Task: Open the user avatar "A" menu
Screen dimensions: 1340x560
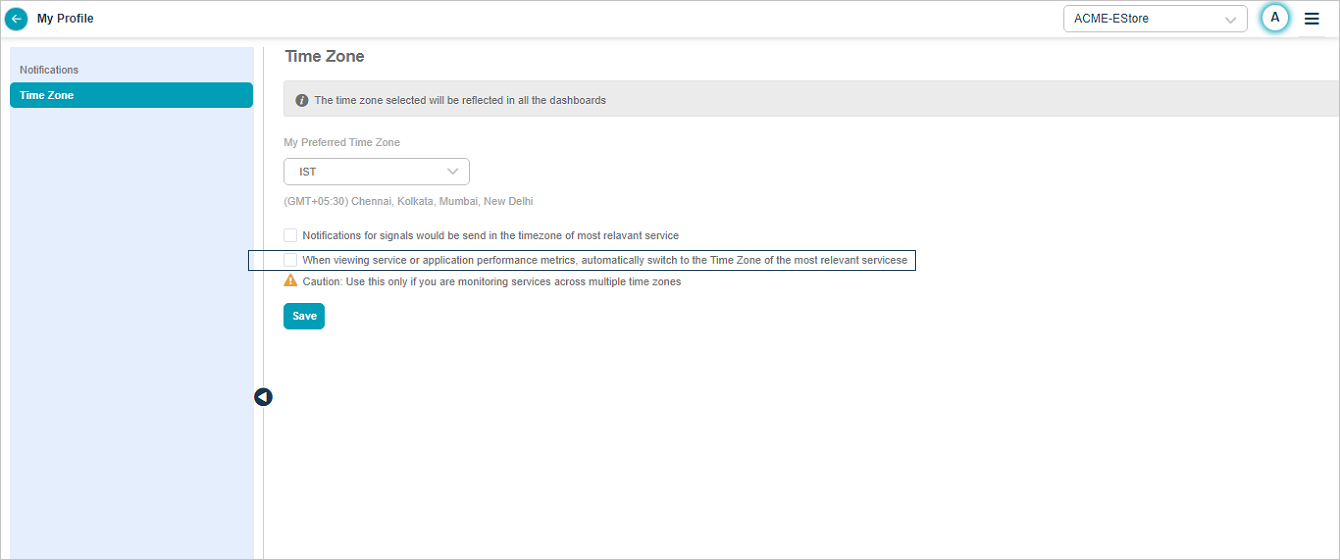Action: (1275, 18)
